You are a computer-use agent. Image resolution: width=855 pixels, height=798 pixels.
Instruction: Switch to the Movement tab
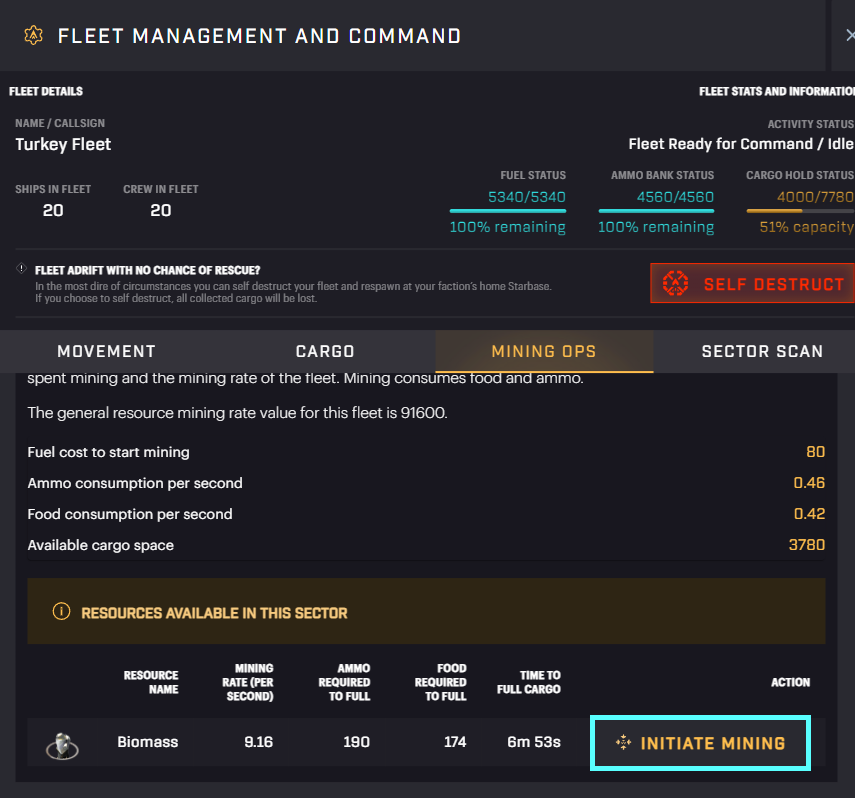click(107, 351)
